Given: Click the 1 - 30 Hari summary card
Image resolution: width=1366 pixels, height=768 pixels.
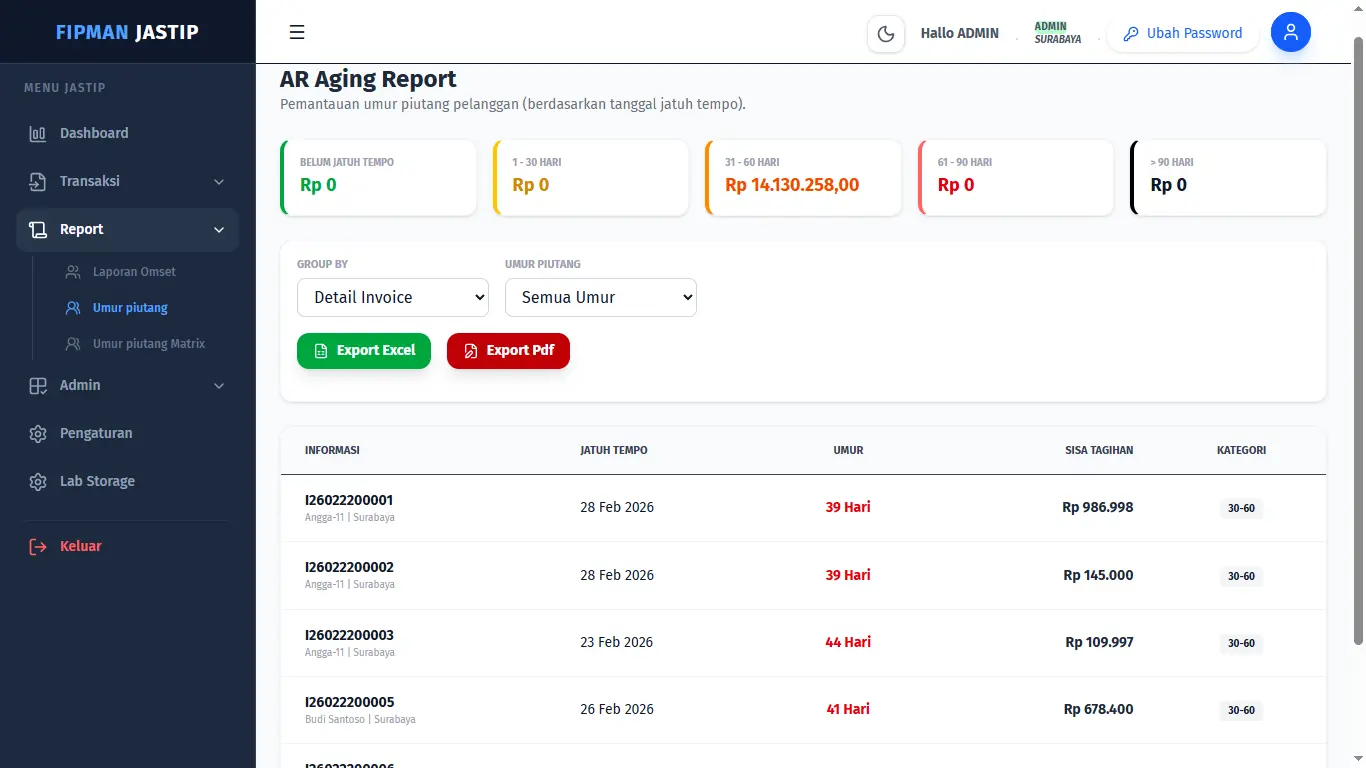Looking at the screenshot, I should coord(591,178).
